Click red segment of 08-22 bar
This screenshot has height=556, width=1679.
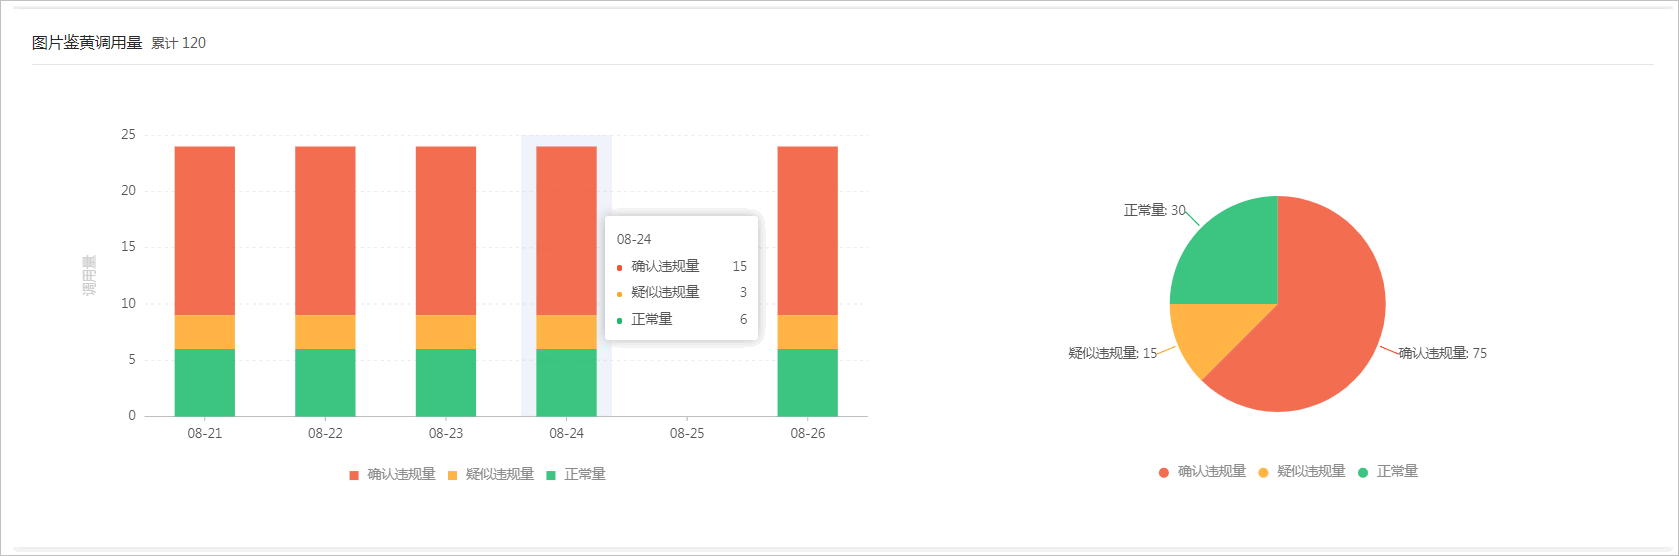tap(325, 231)
